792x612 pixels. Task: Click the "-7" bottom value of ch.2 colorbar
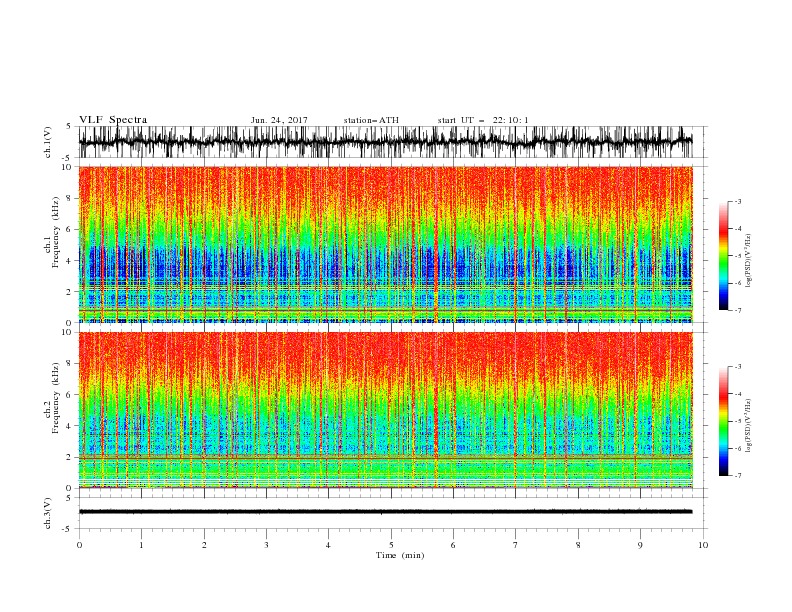pos(737,476)
